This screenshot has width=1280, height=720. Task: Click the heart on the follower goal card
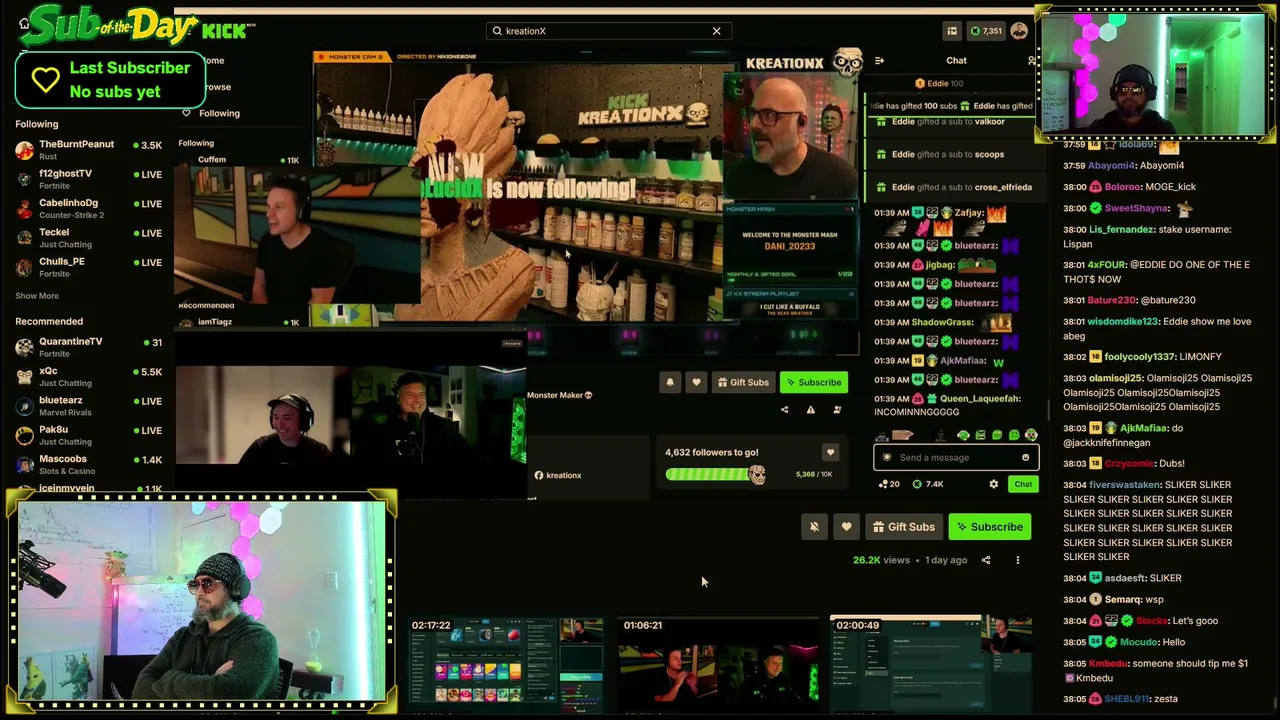pos(830,453)
